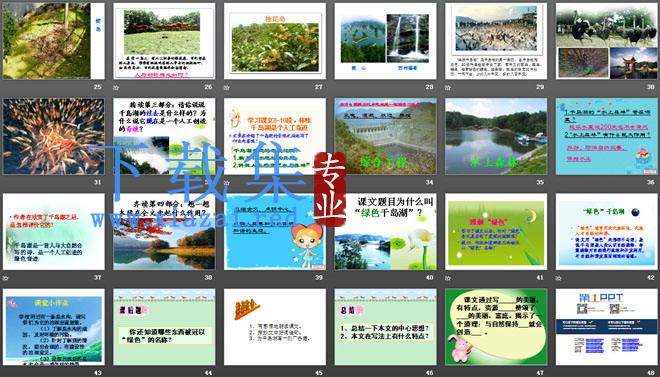Click slide 48 with 第1PPT logo
Screen dimensions: 660x377
click(x=607, y=327)
